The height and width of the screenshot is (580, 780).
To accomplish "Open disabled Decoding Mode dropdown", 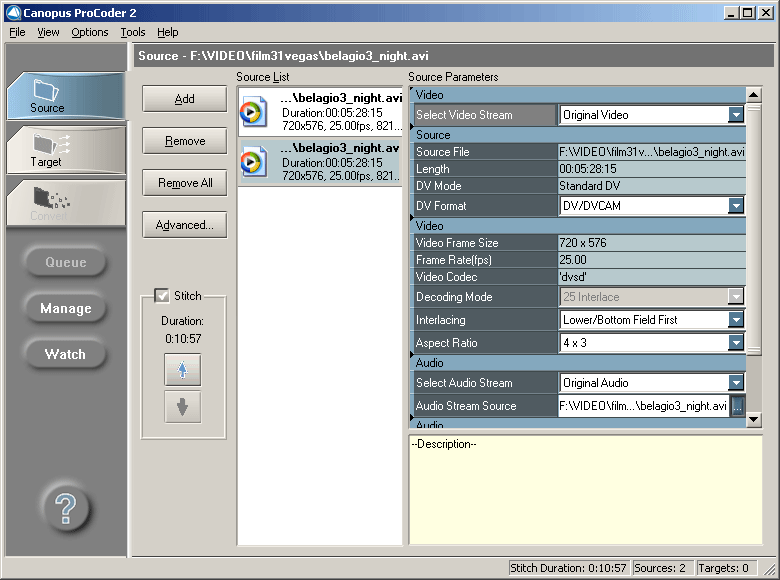I will [736, 296].
